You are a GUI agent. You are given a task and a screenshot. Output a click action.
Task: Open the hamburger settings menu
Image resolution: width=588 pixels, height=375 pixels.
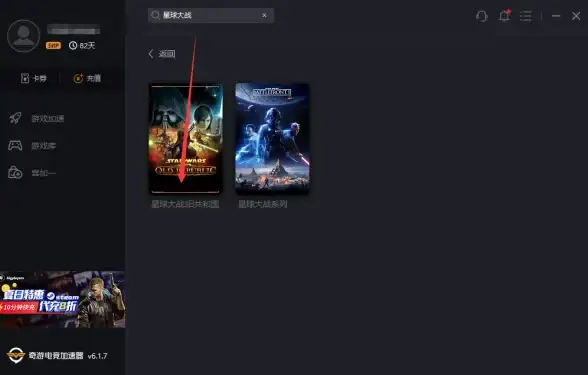[x=526, y=16]
